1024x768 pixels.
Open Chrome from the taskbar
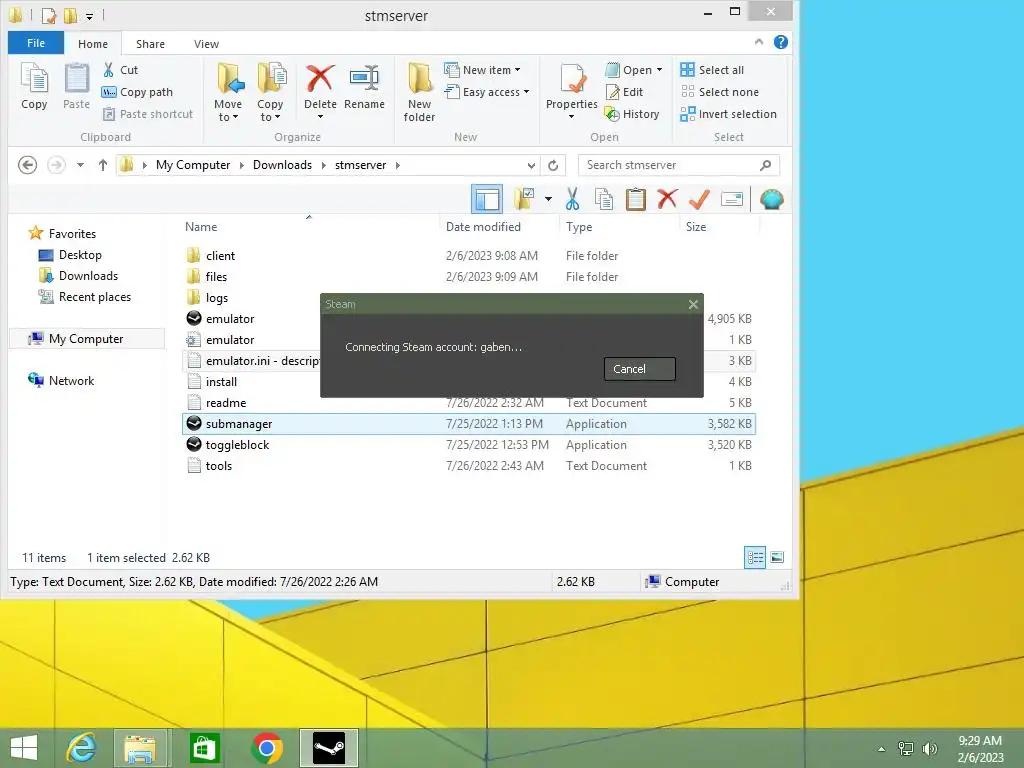click(x=266, y=748)
